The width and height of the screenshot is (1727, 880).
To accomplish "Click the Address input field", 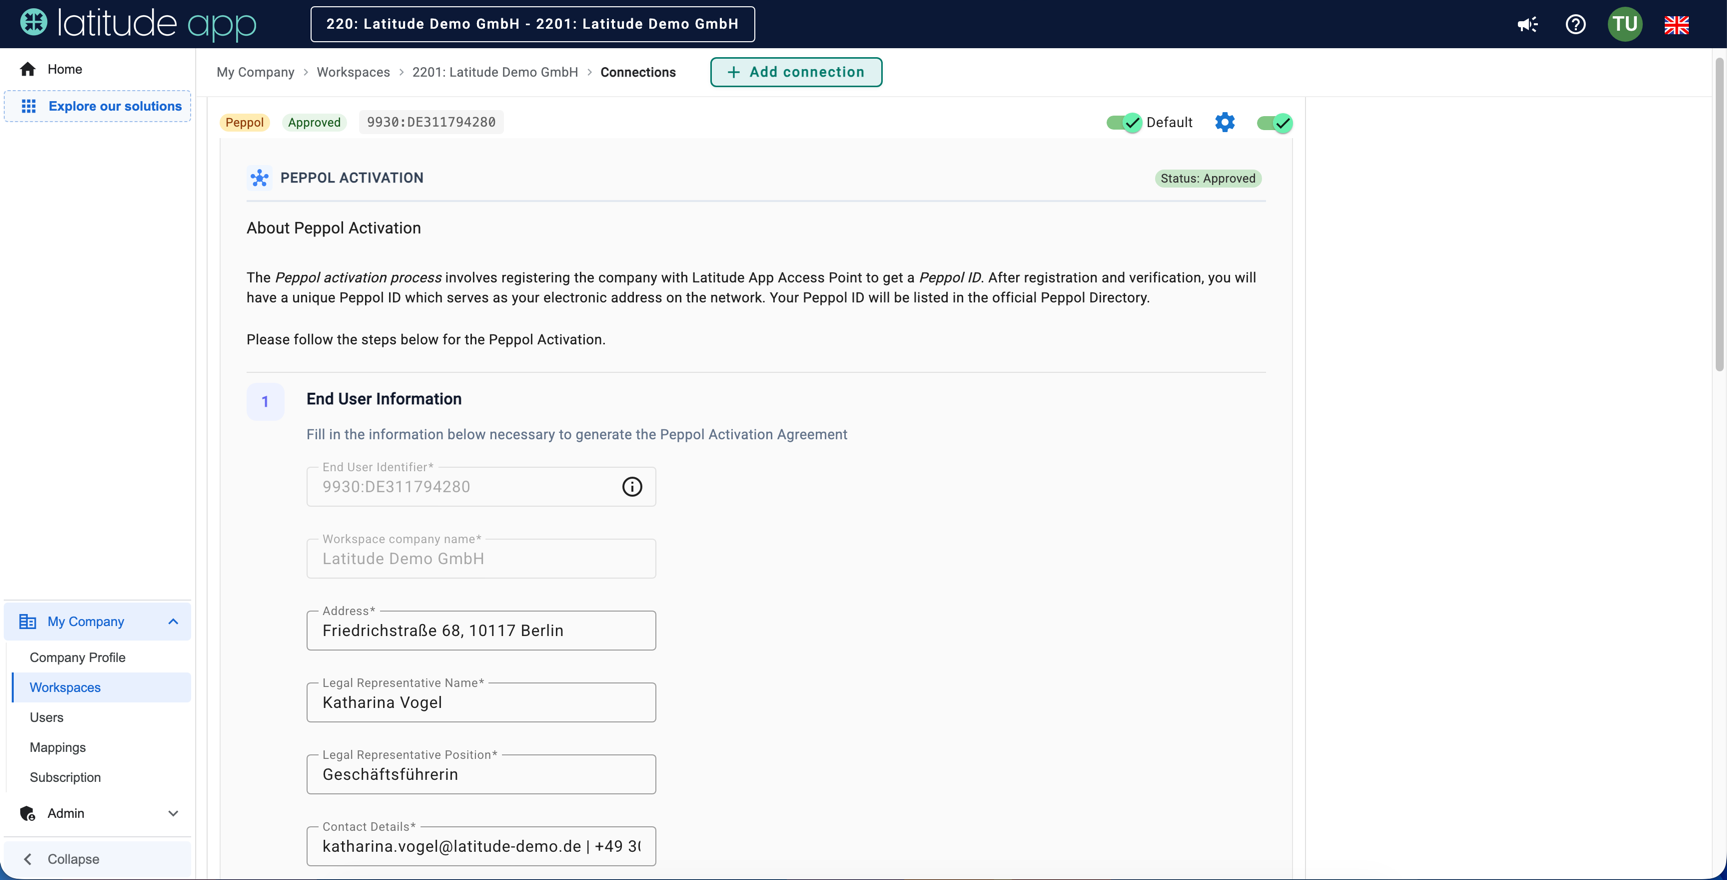I will (x=481, y=631).
